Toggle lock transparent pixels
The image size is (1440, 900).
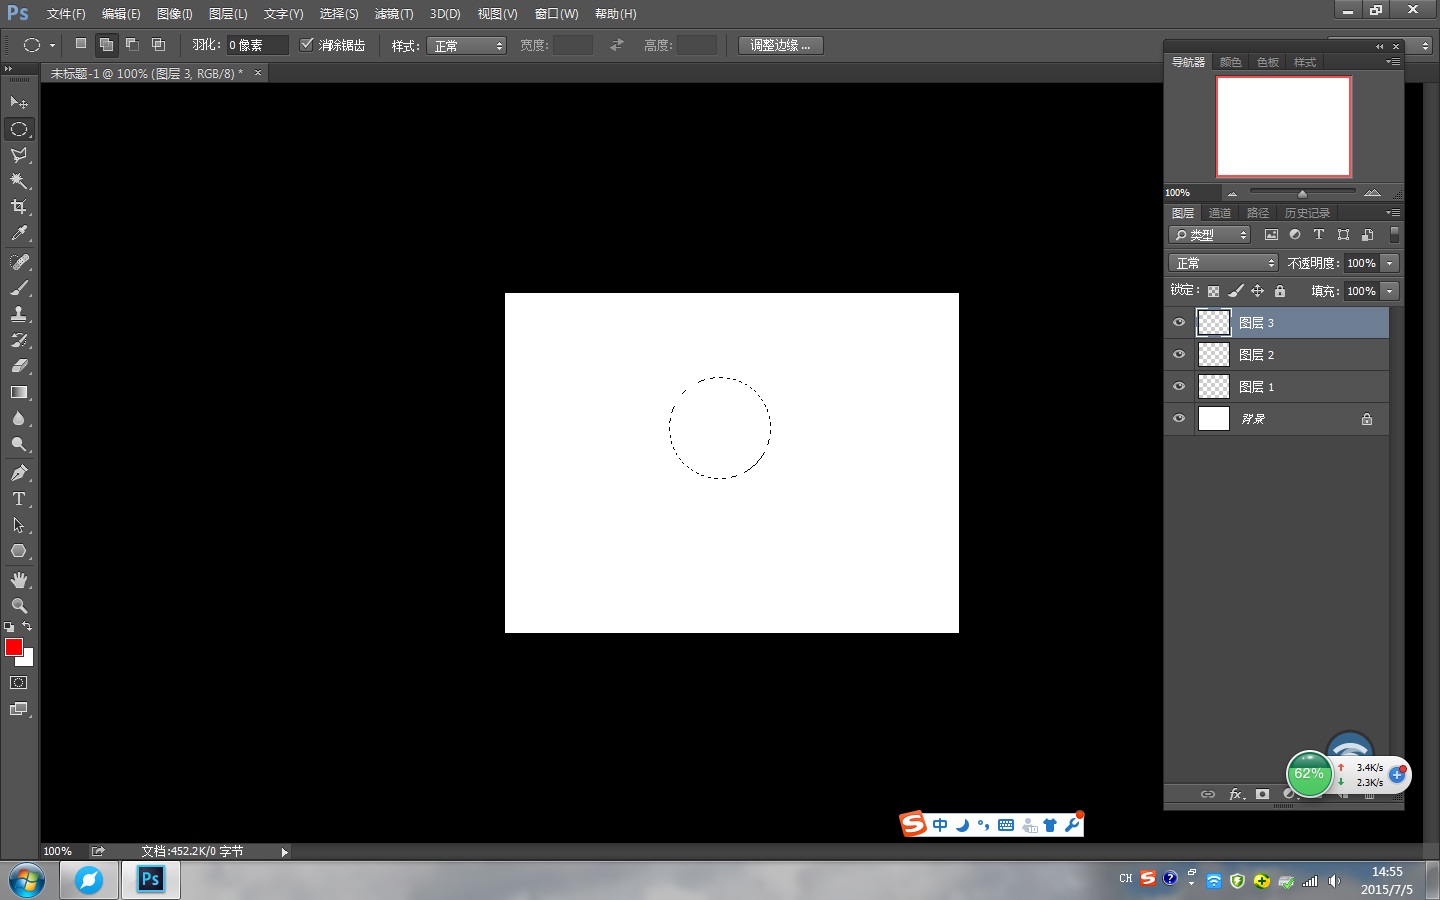click(x=1213, y=291)
